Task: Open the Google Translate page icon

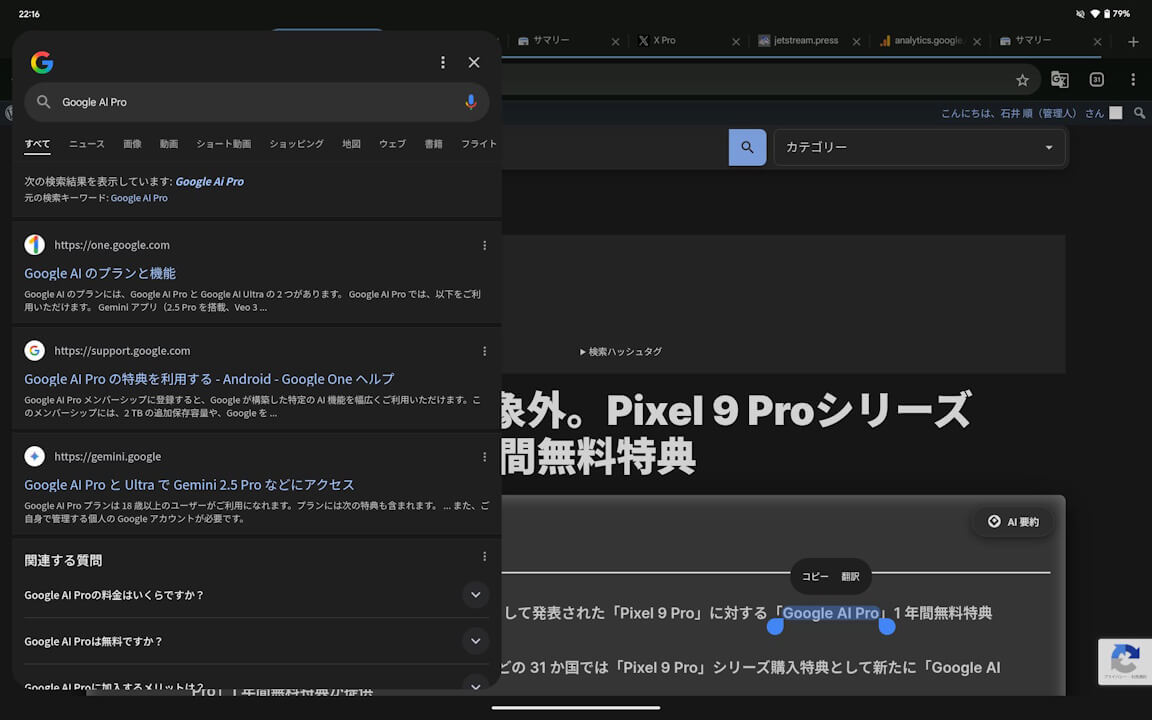Action: tap(1059, 79)
